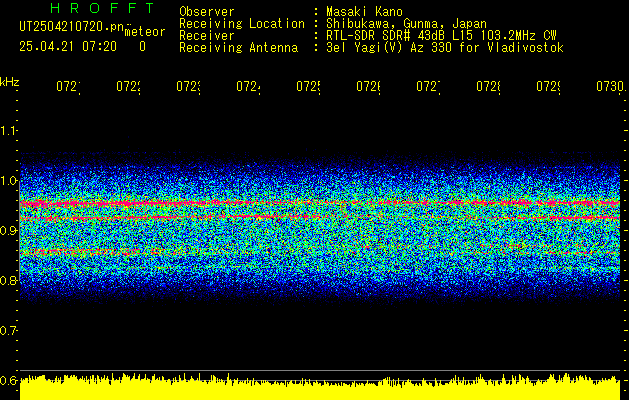Click the Observer label
The height and width of the screenshot is (400, 629).
(207, 11)
